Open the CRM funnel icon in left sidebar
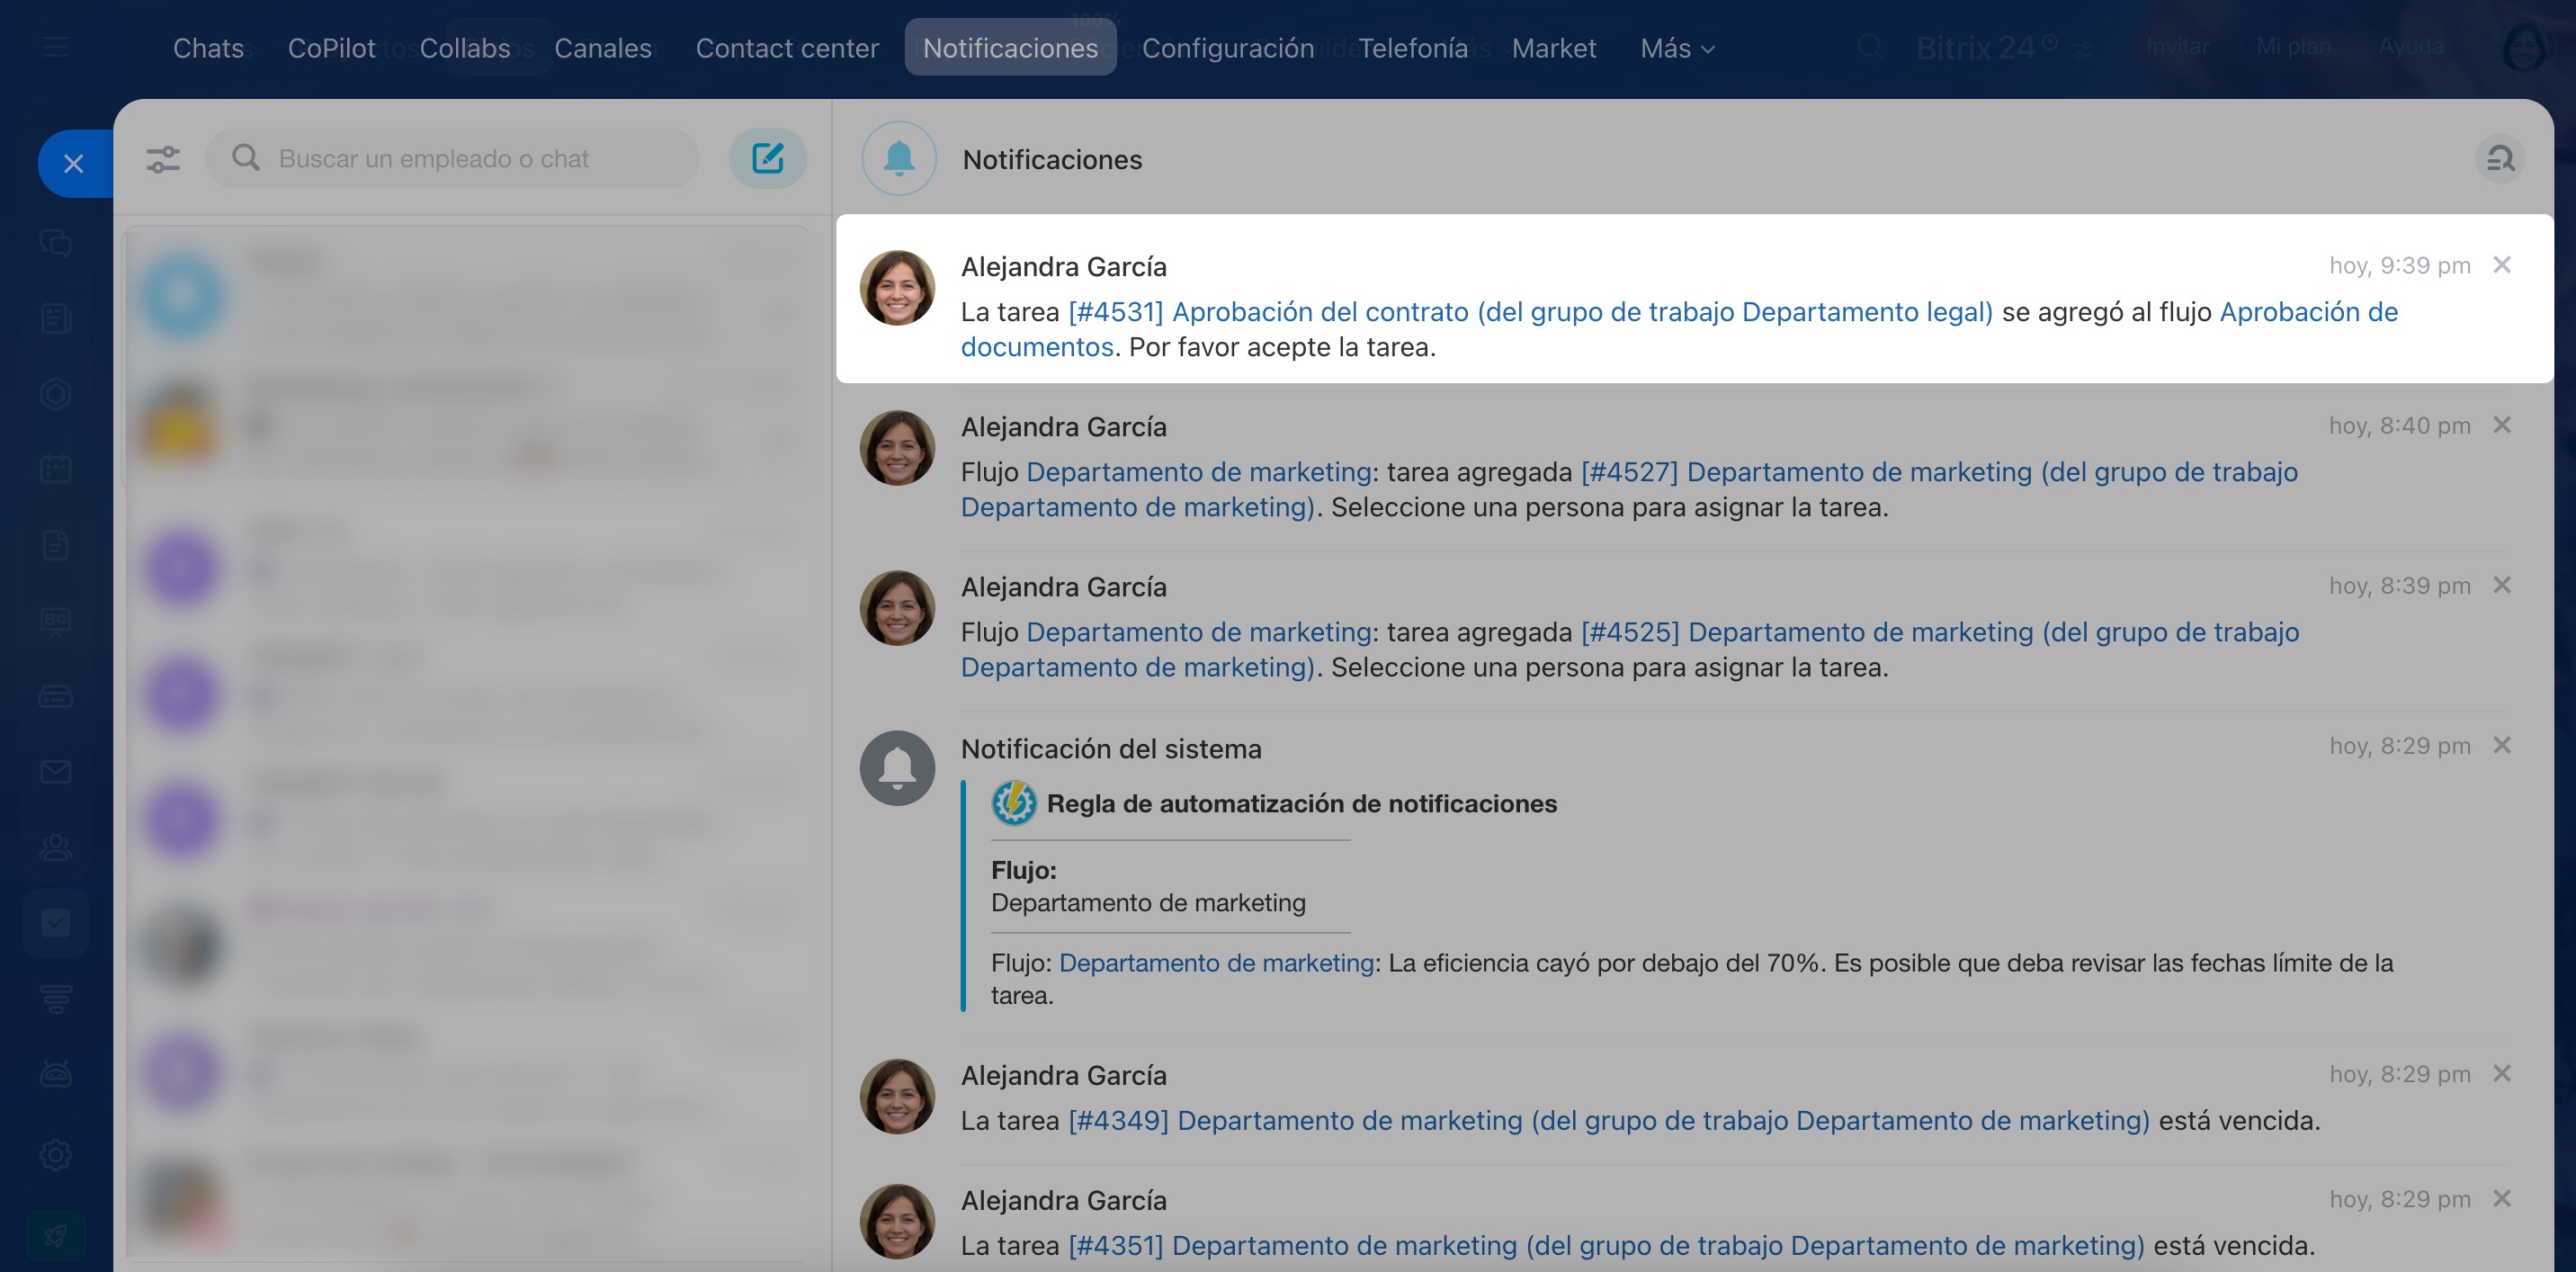The image size is (2576, 1272). (56, 998)
